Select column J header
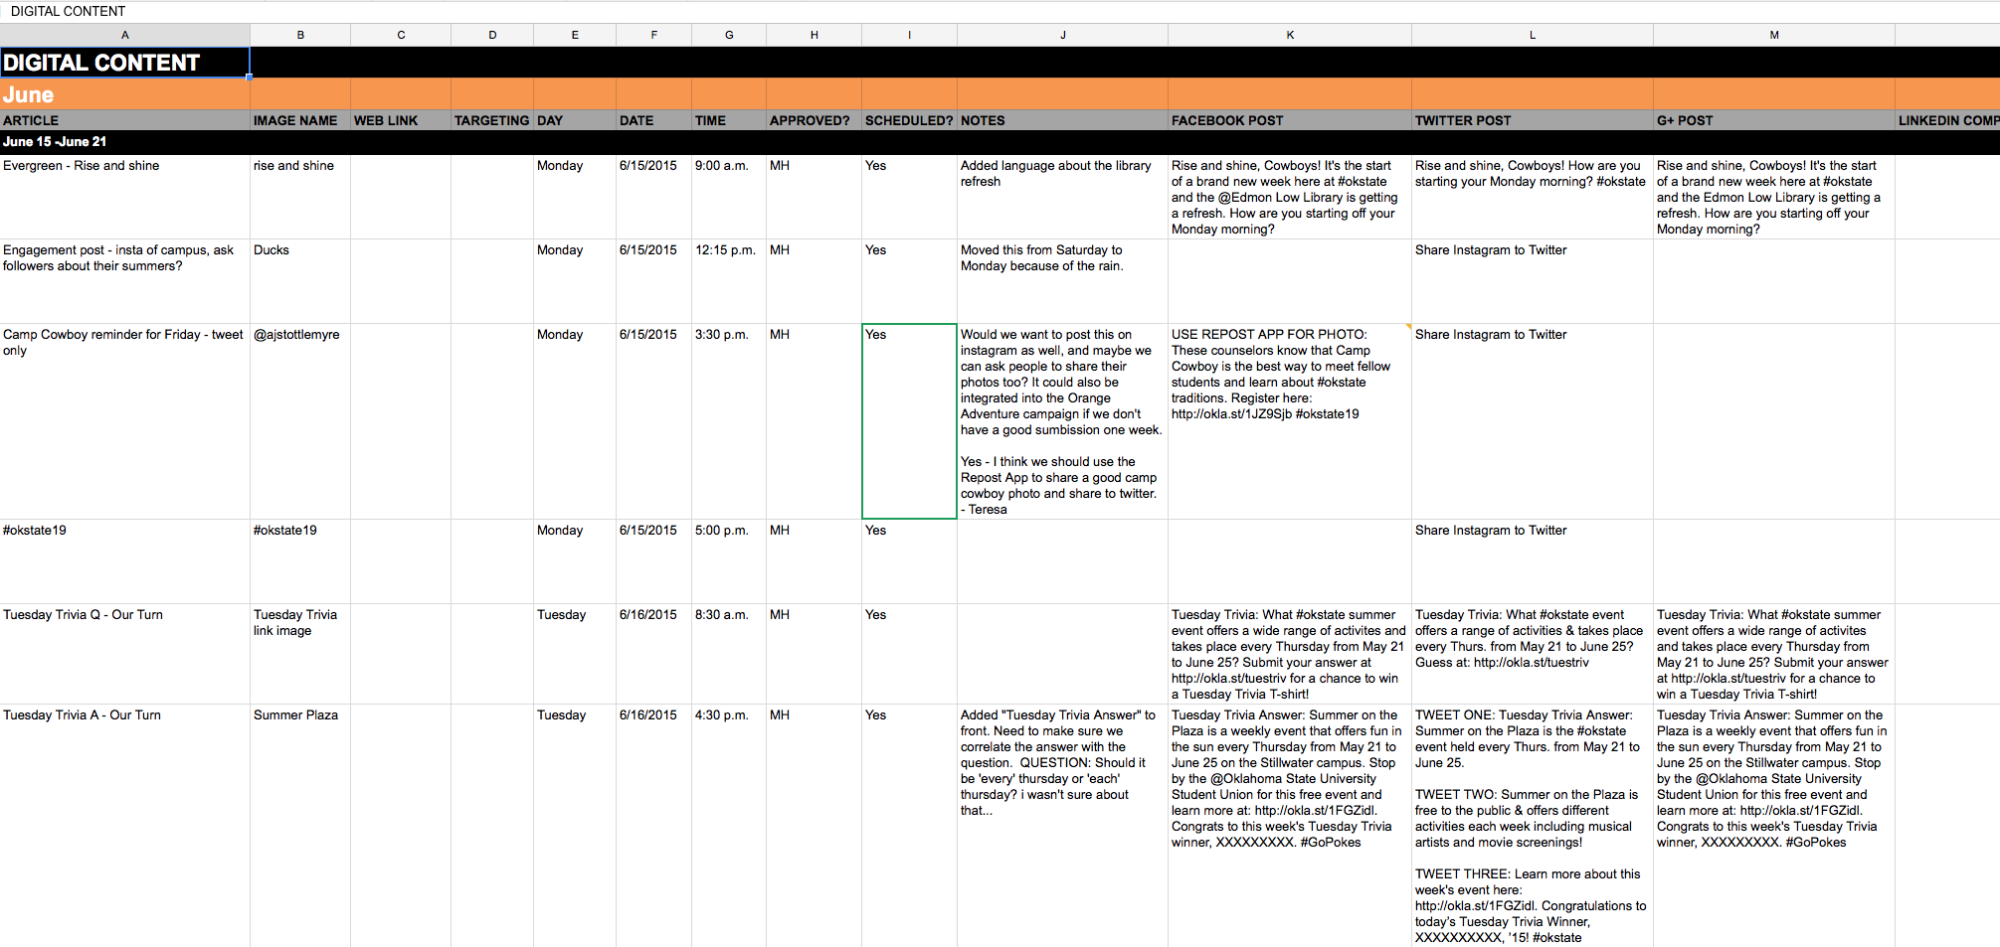This screenshot has width=2000, height=947. click(1063, 35)
